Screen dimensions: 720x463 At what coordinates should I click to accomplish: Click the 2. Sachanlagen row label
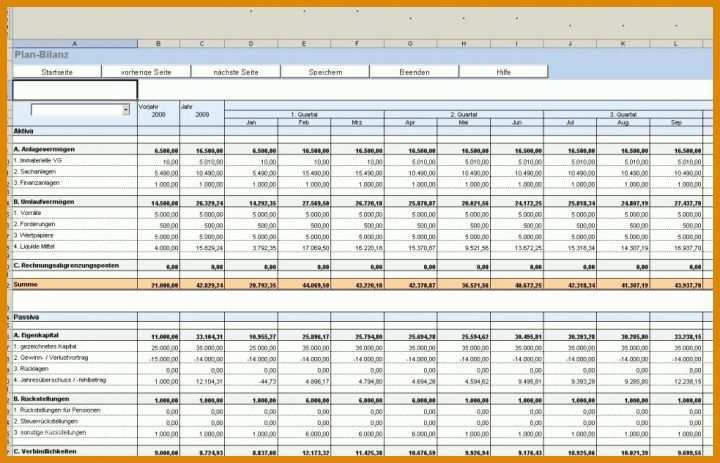click(x=34, y=172)
